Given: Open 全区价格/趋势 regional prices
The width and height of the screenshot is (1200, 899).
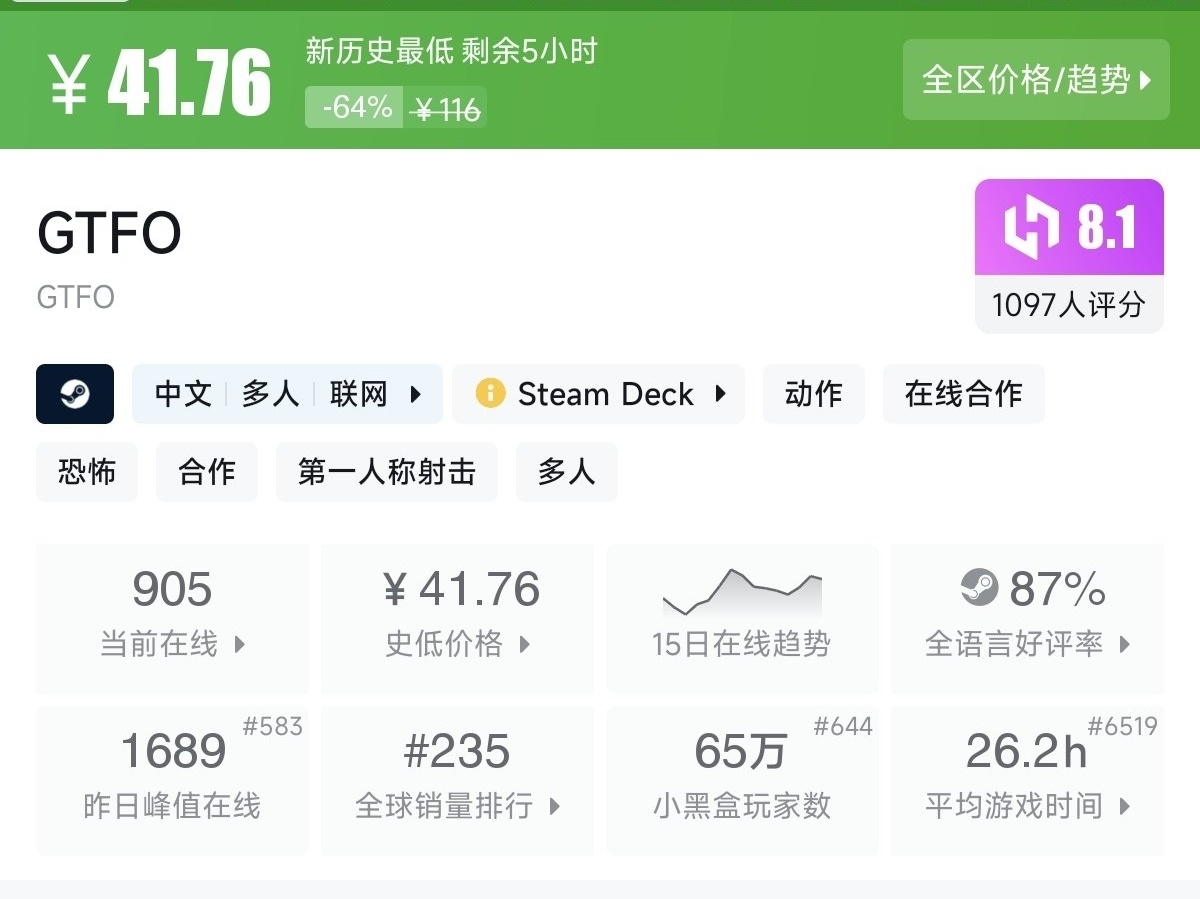Looking at the screenshot, I should point(1035,80).
